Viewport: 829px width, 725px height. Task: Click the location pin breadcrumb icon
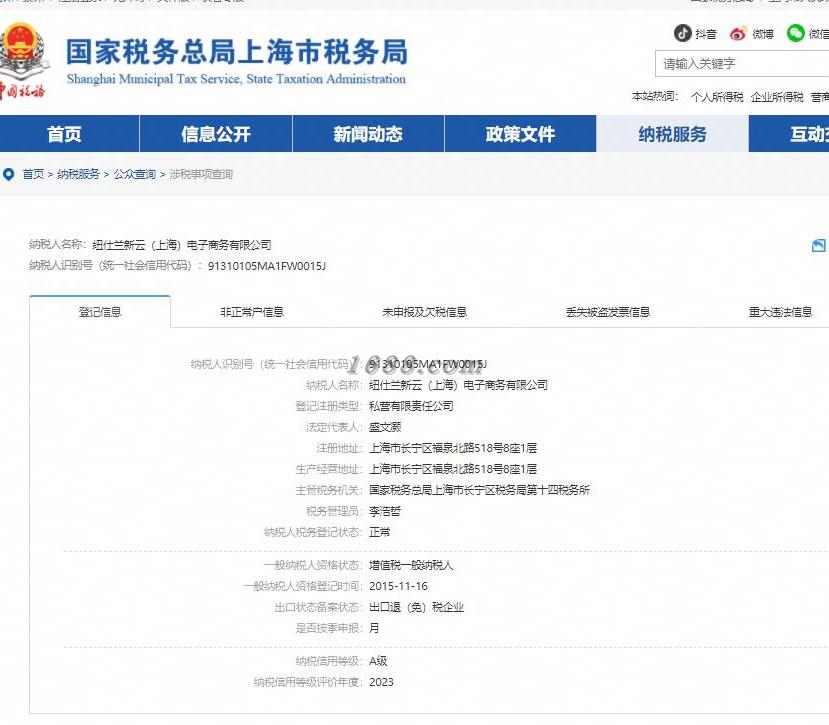point(8,174)
